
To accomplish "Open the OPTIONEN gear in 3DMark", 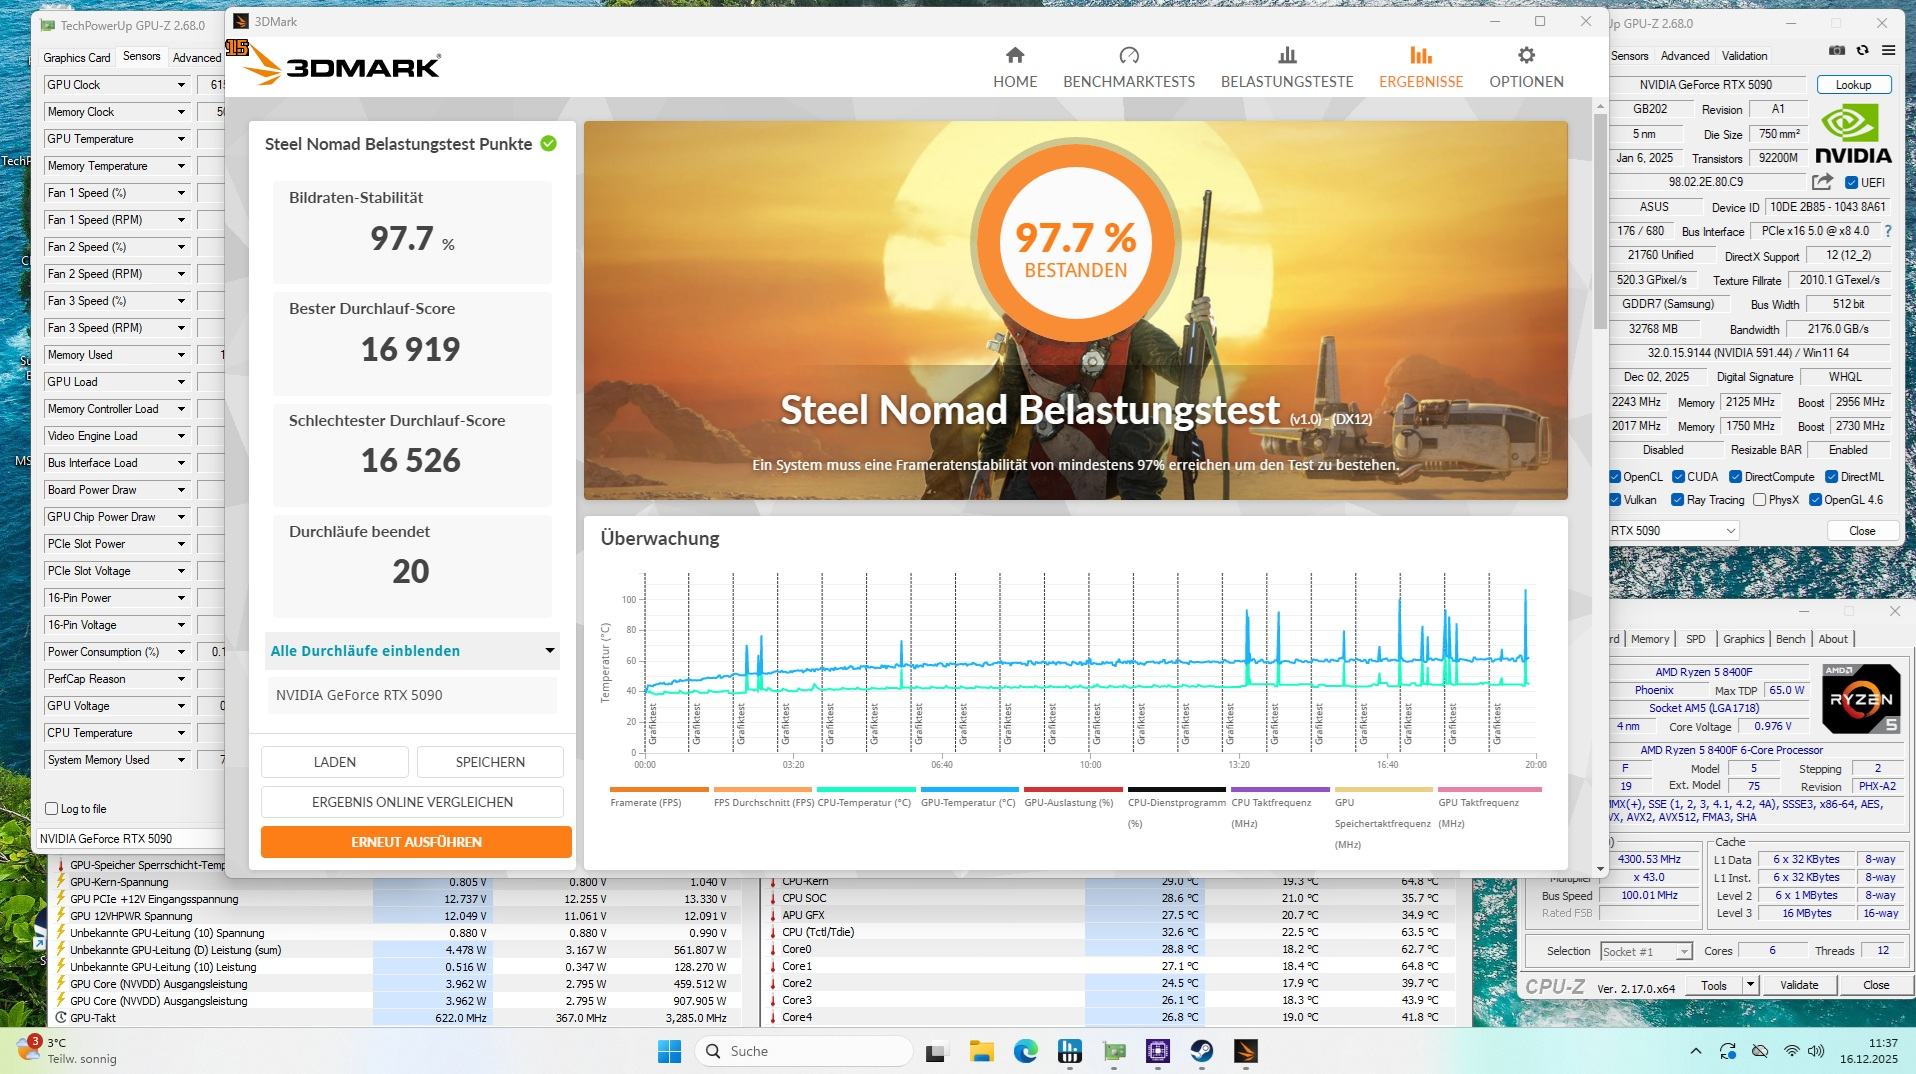I will (1526, 67).
